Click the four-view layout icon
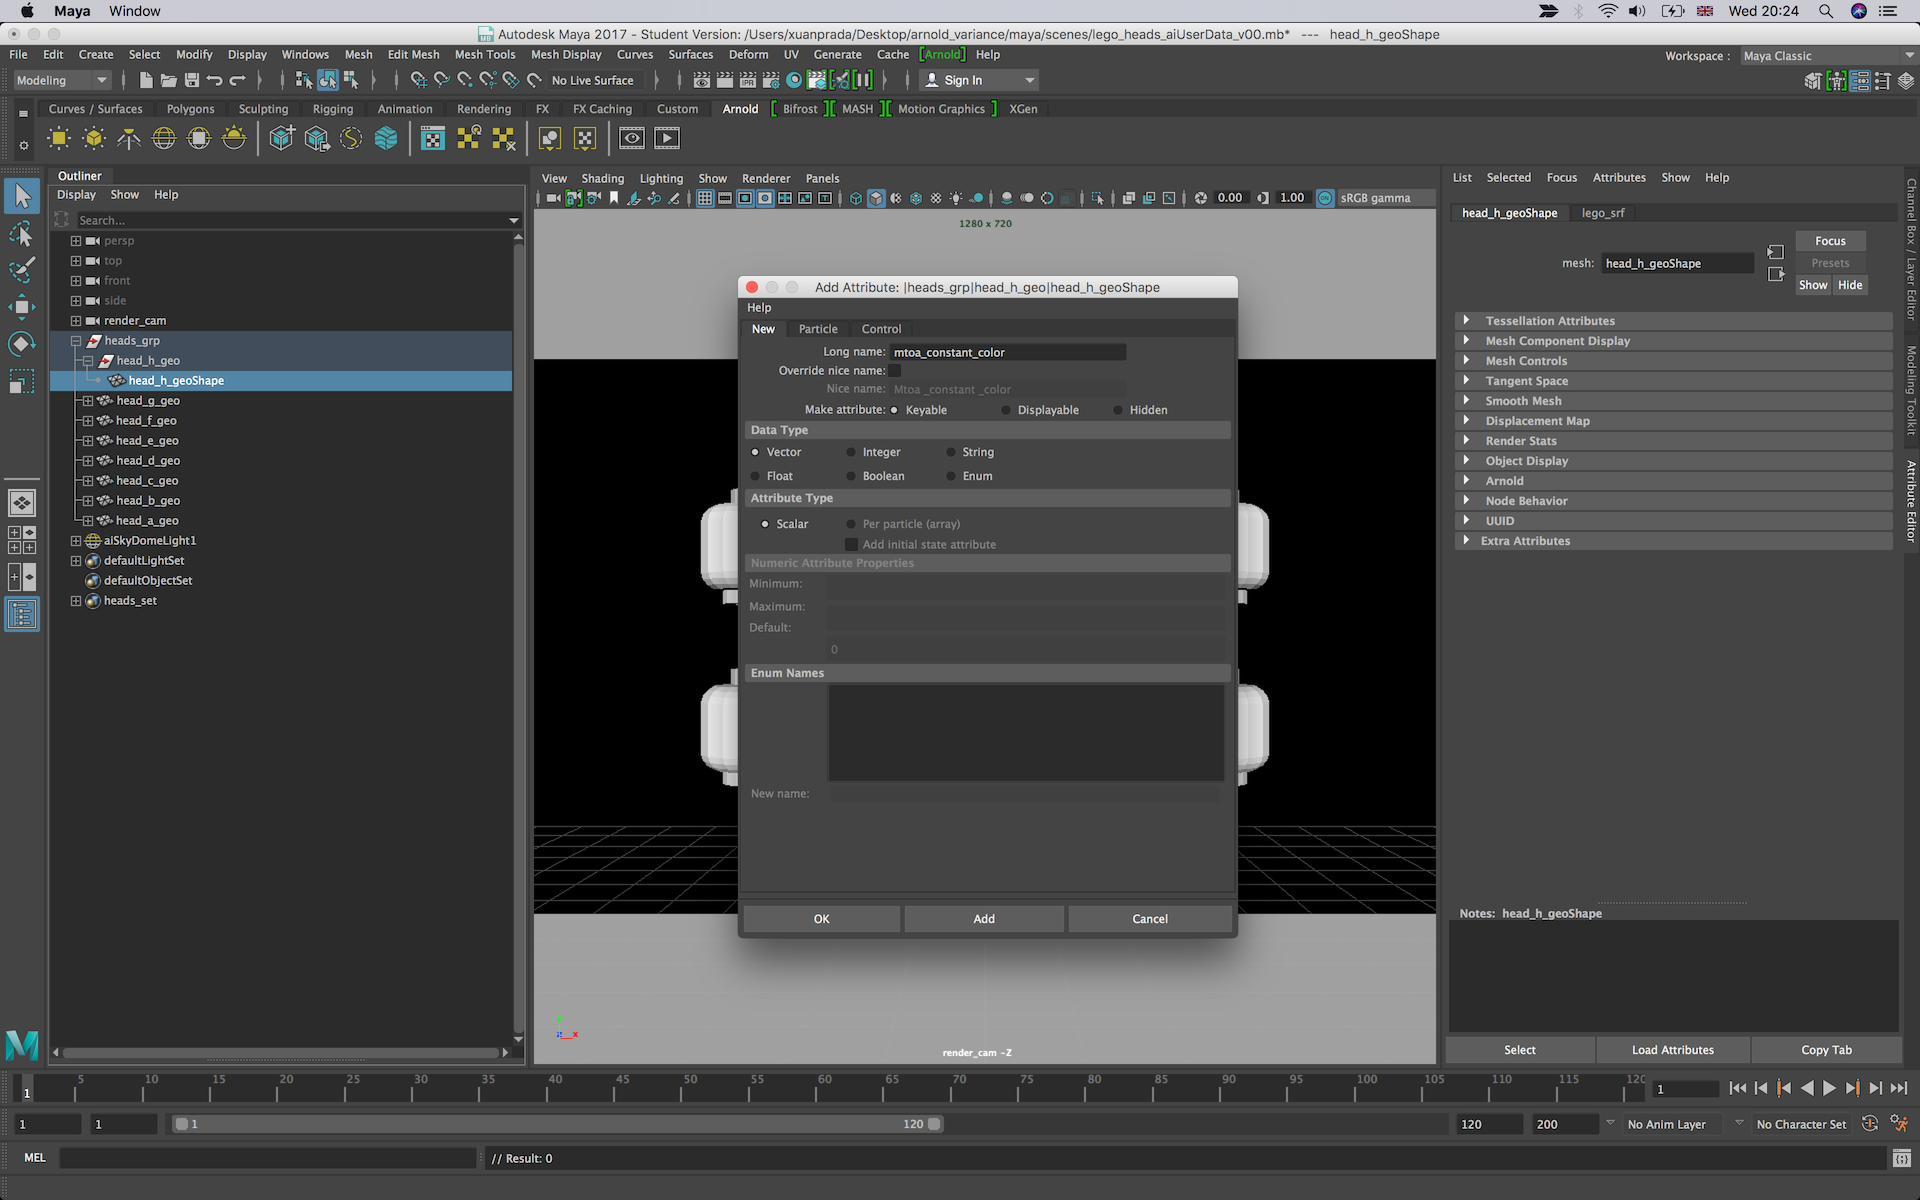This screenshot has height=1200, width=1920. coord(22,540)
